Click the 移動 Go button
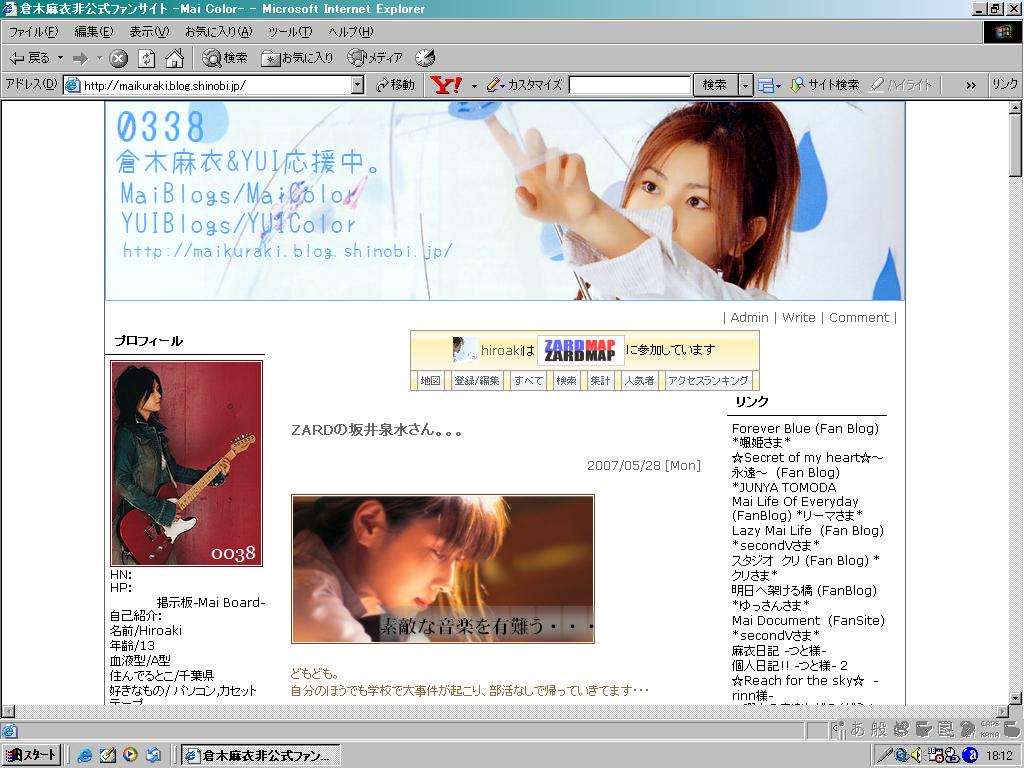Viewport: 1024px width, 768px height. pyautogui.click(x=396, y=85)
